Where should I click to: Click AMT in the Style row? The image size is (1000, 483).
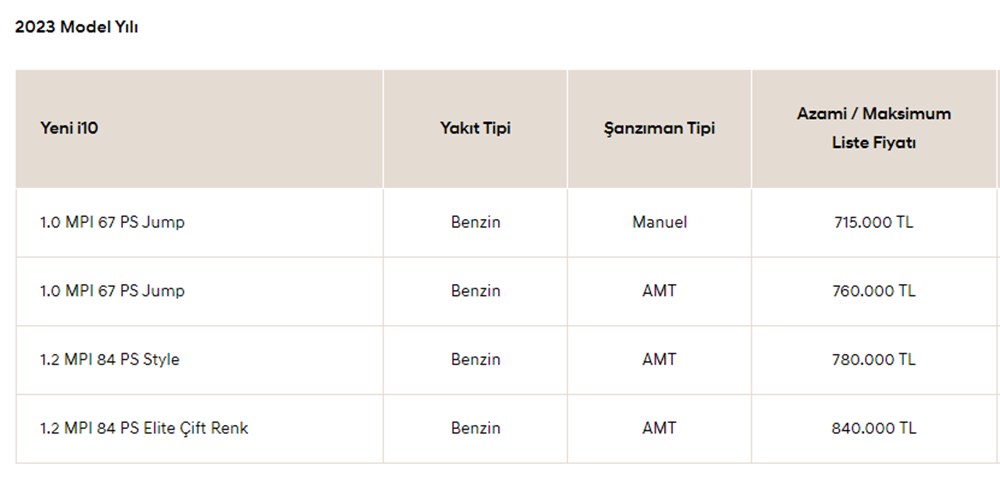(659, 359)
